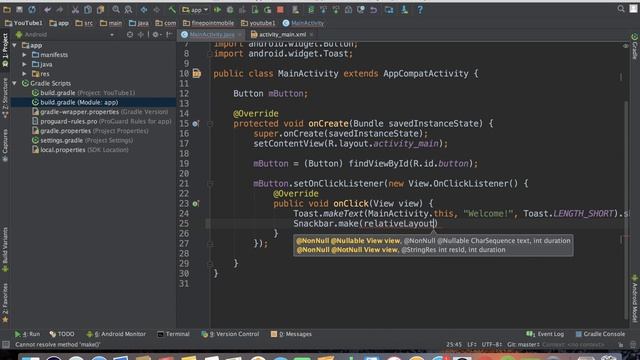This screenshot has height=360, width=640.
Task: Click the Paste toolbar icon
Action: (100, 9)
